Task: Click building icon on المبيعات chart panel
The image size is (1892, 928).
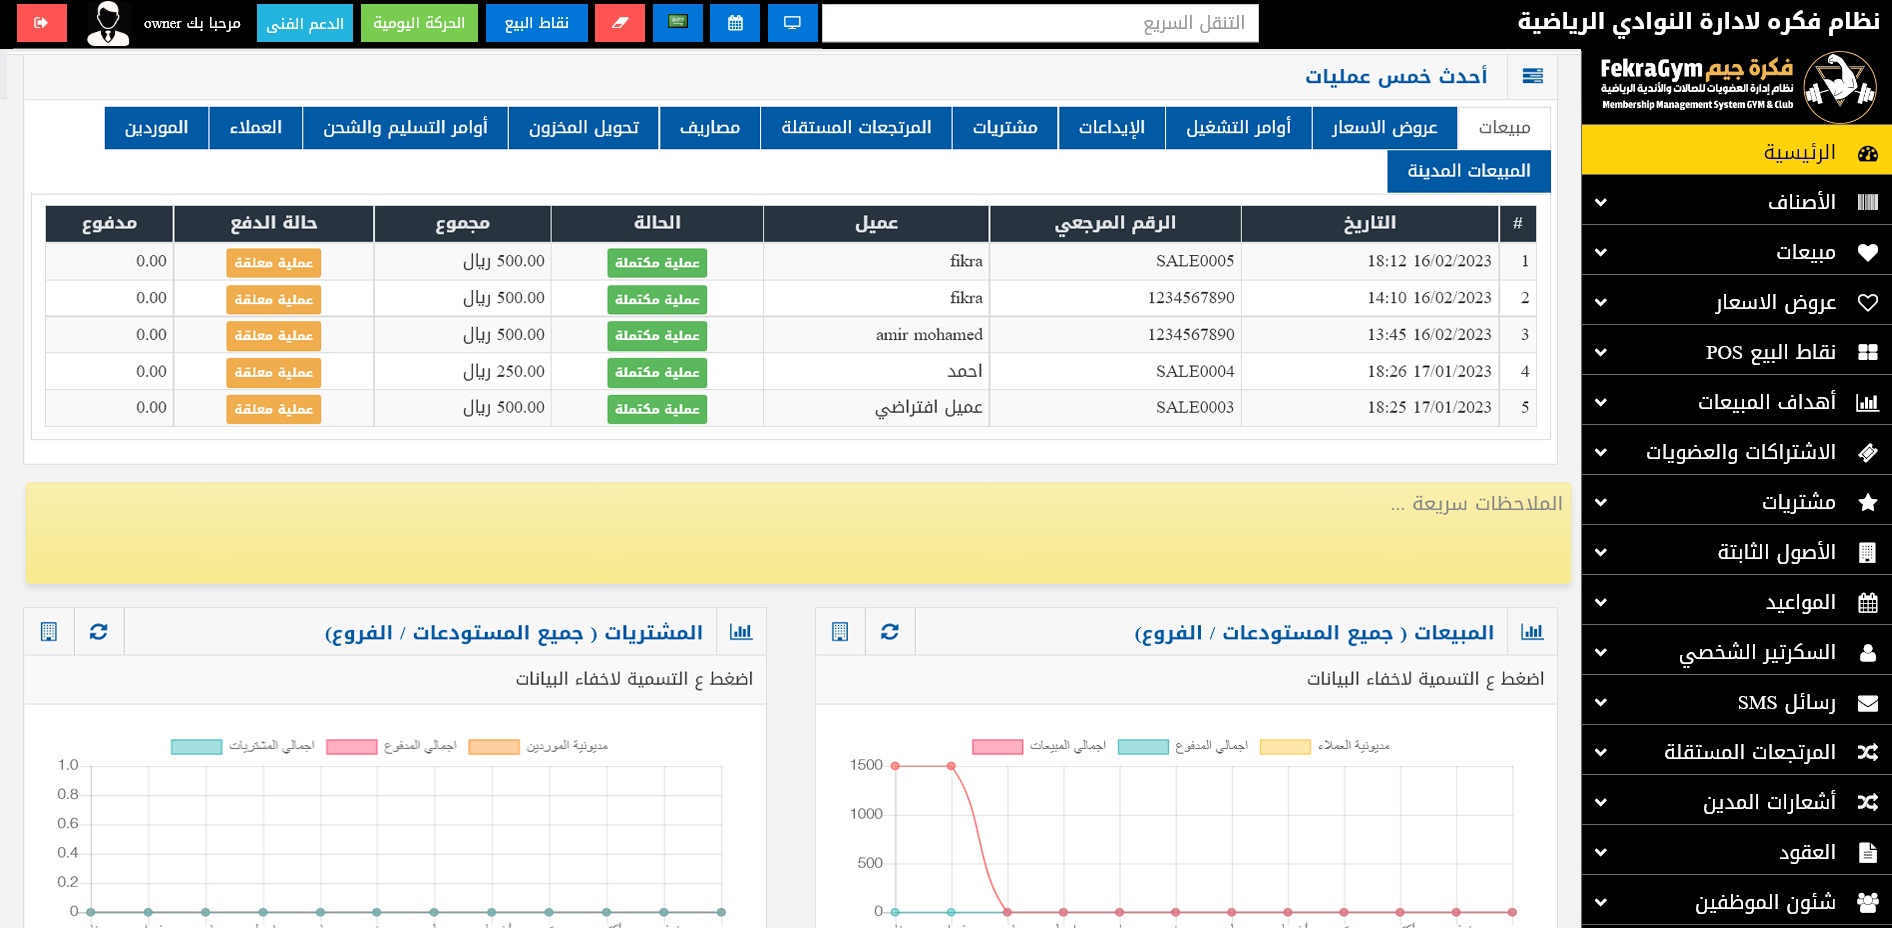Action: 840,631
